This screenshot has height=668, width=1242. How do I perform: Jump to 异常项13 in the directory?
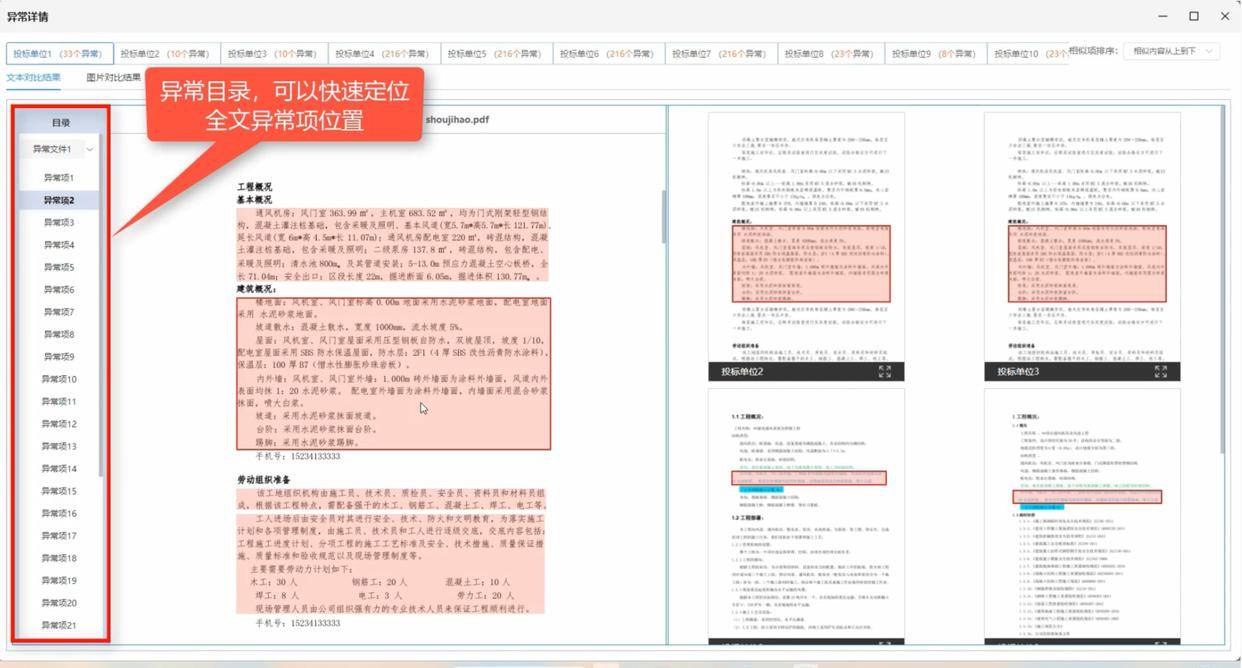[x=59, y=446]
